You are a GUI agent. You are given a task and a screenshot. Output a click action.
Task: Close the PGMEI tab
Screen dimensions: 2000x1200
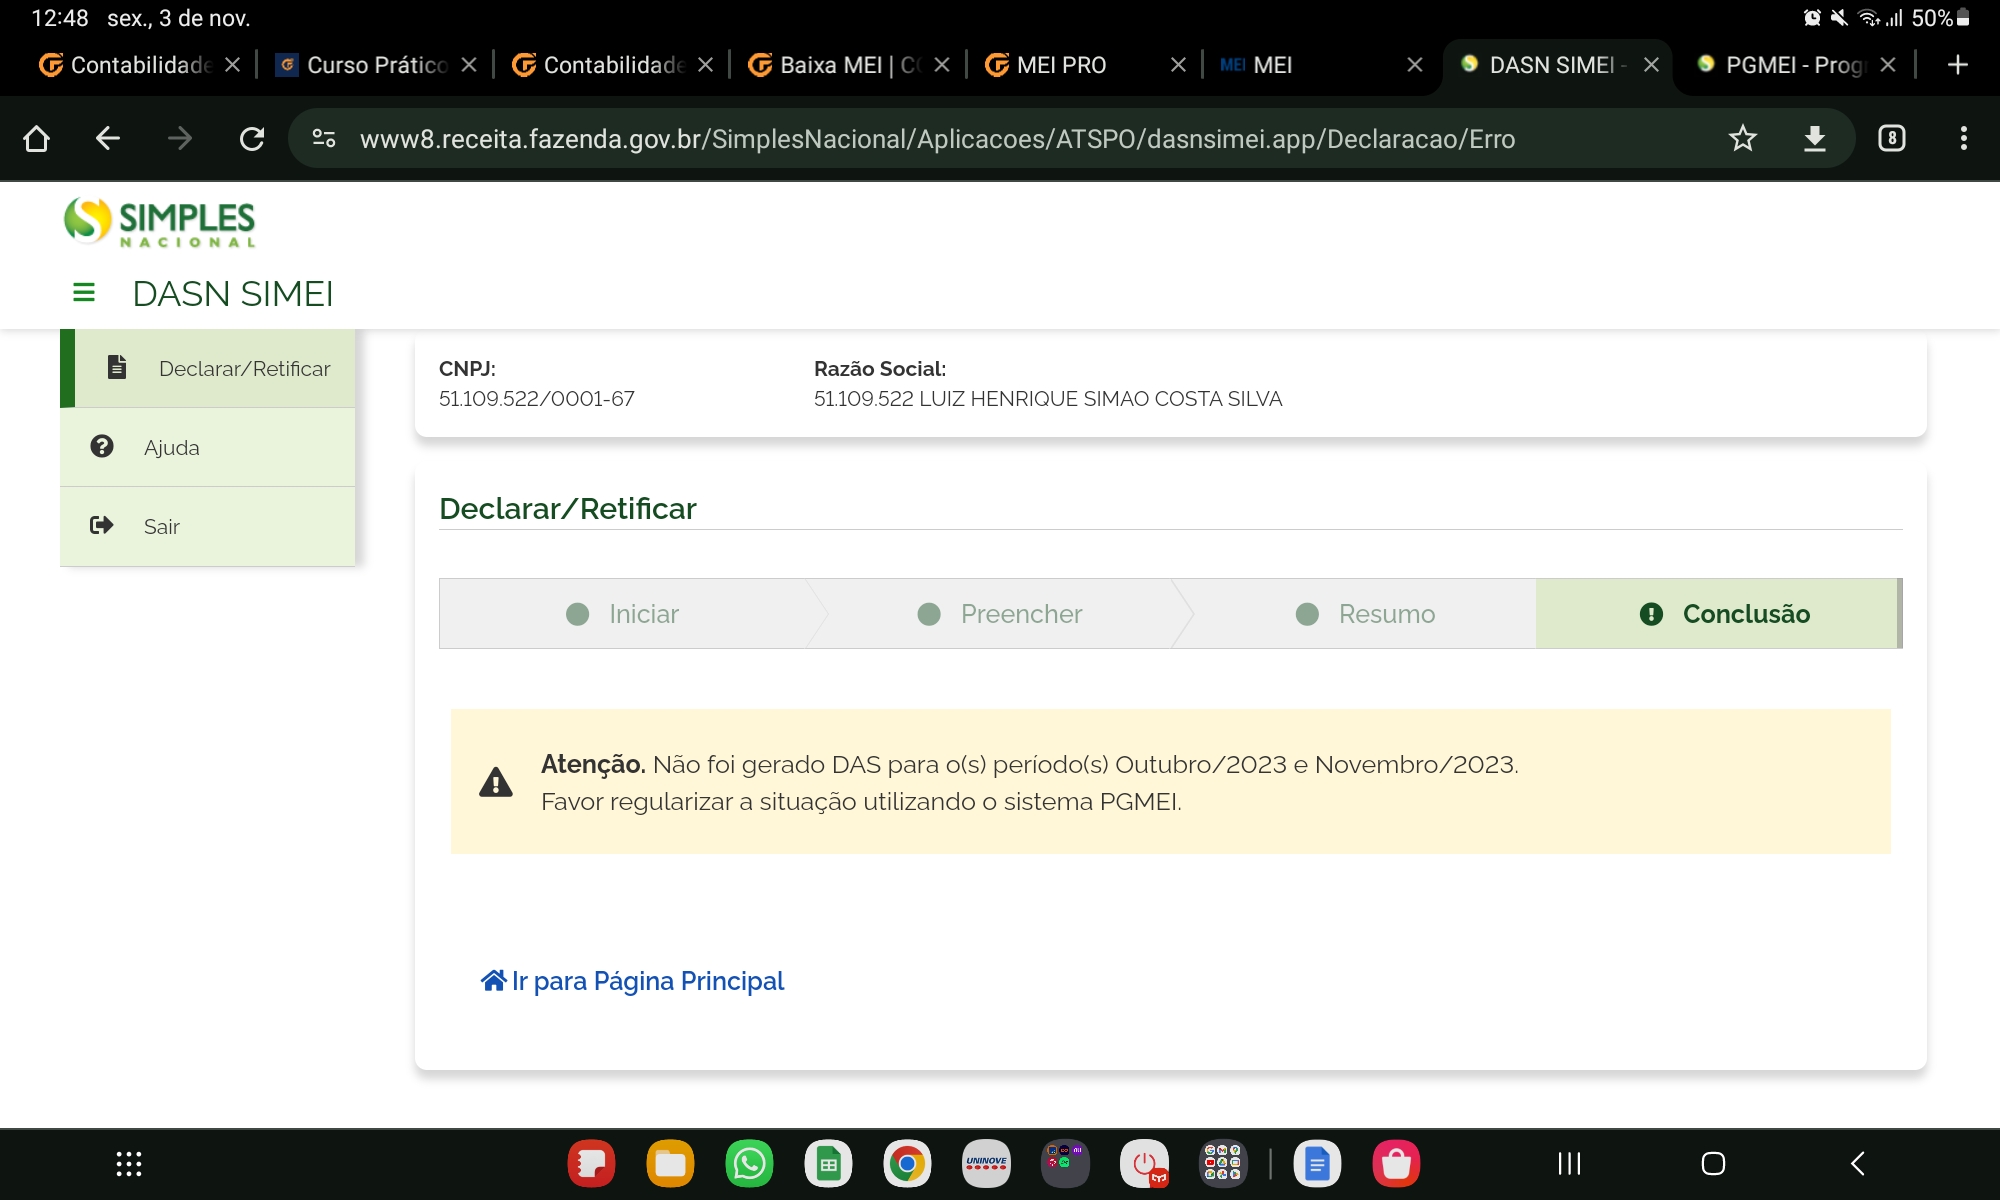(x=1888, y=65)
